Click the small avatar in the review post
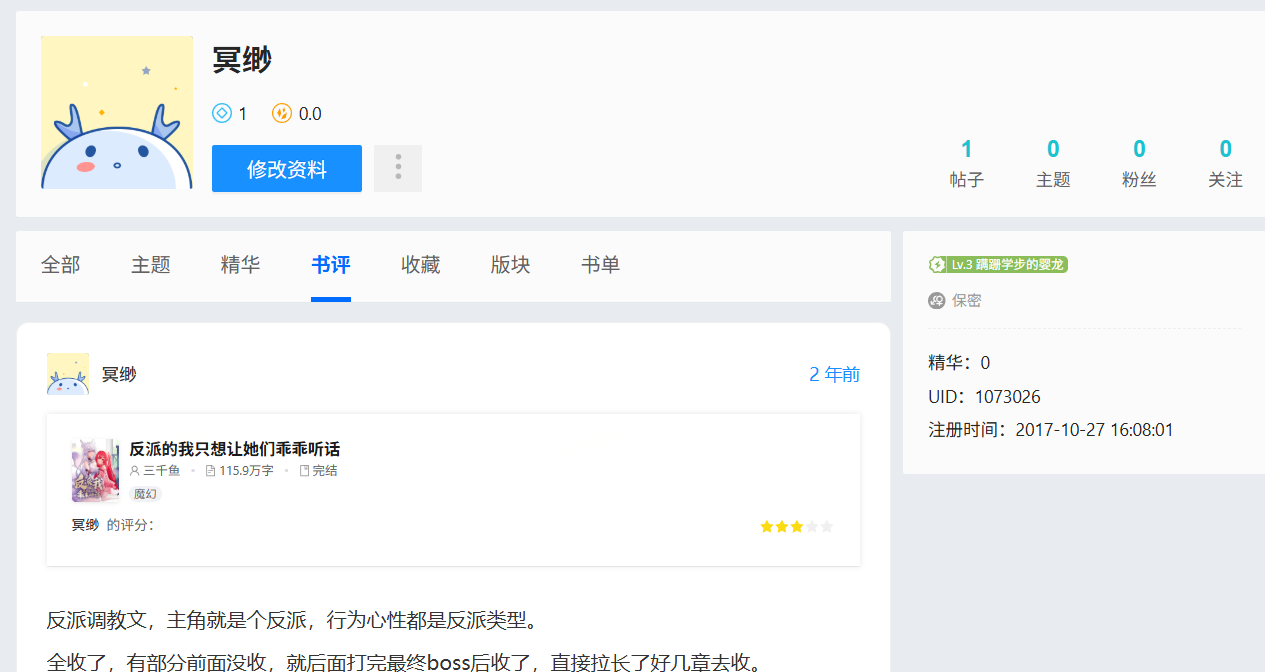Viewport: 1265px width, 672px height. [x=68, y=374]
